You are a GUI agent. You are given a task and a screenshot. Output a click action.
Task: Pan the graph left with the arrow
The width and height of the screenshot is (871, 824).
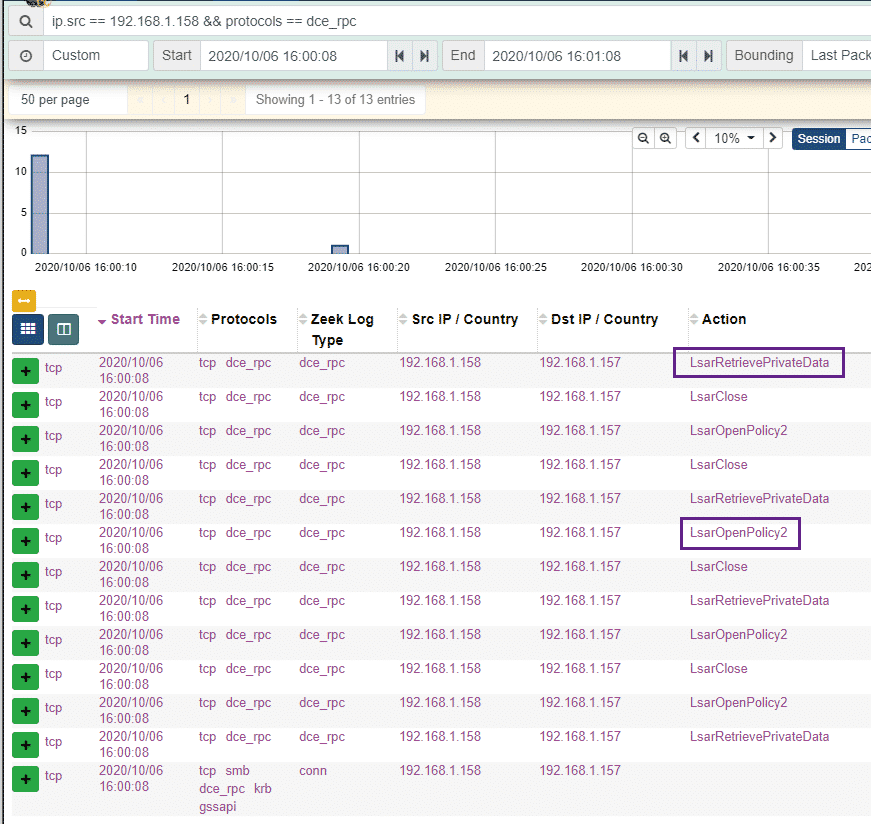pos(696,138)
